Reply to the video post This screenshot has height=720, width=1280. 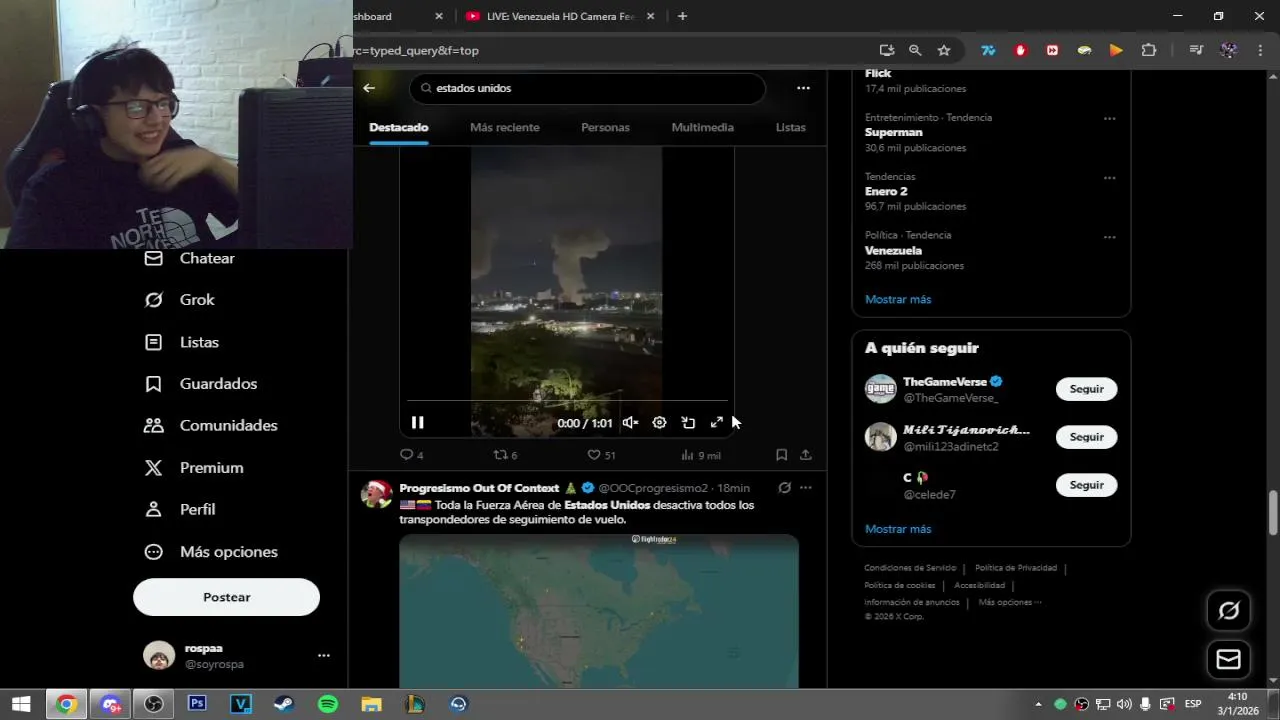(411, 455)
